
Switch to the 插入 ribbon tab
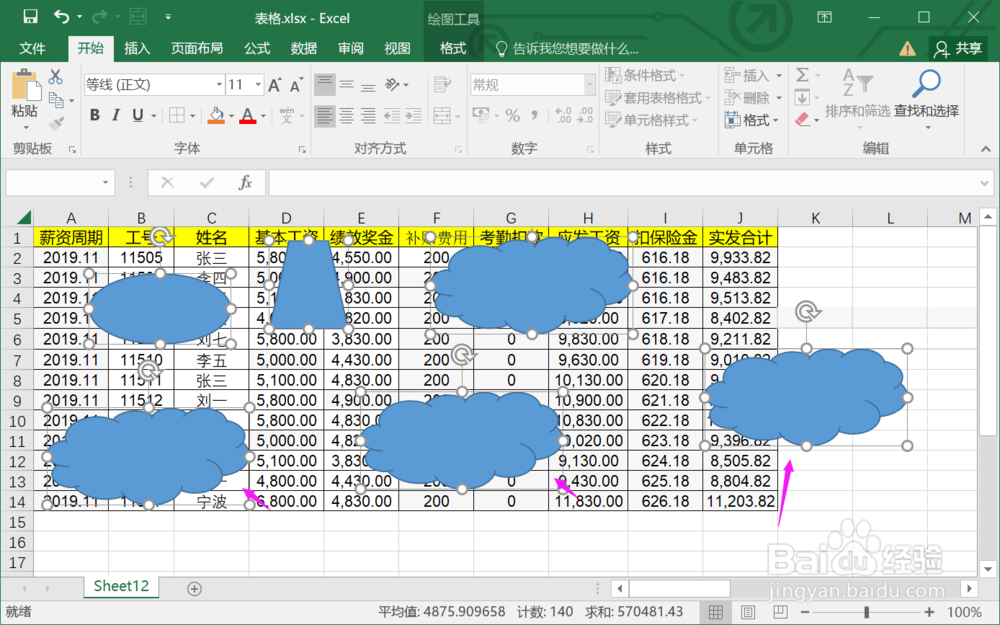point(136,48)
